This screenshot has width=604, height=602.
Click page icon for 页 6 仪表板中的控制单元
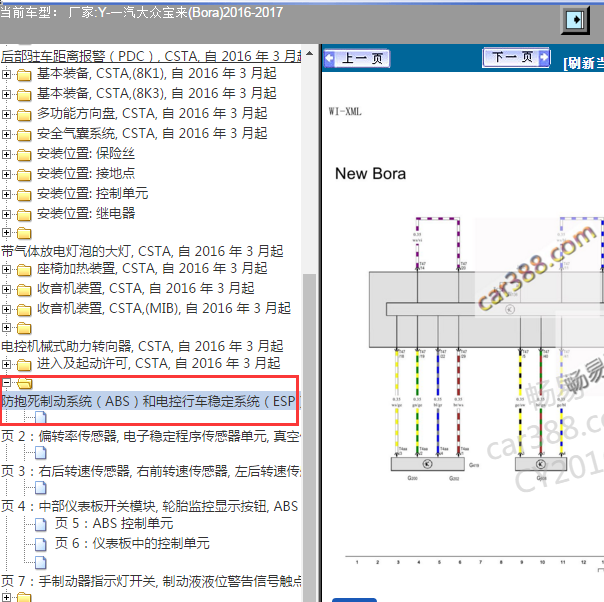coord(41,544)
